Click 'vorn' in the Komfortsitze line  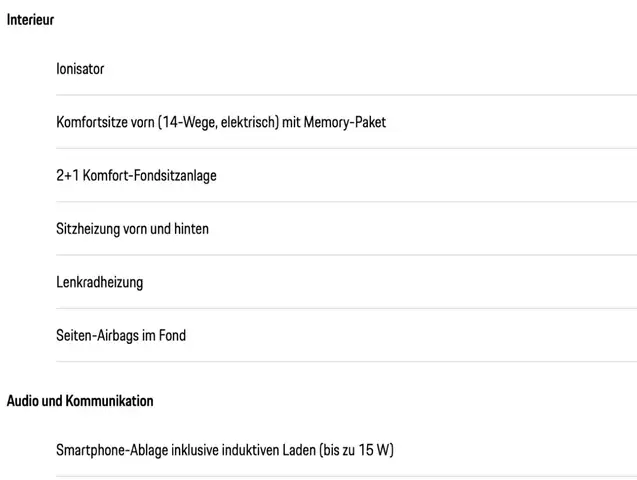pyautogui.click(x=142, y=122)
